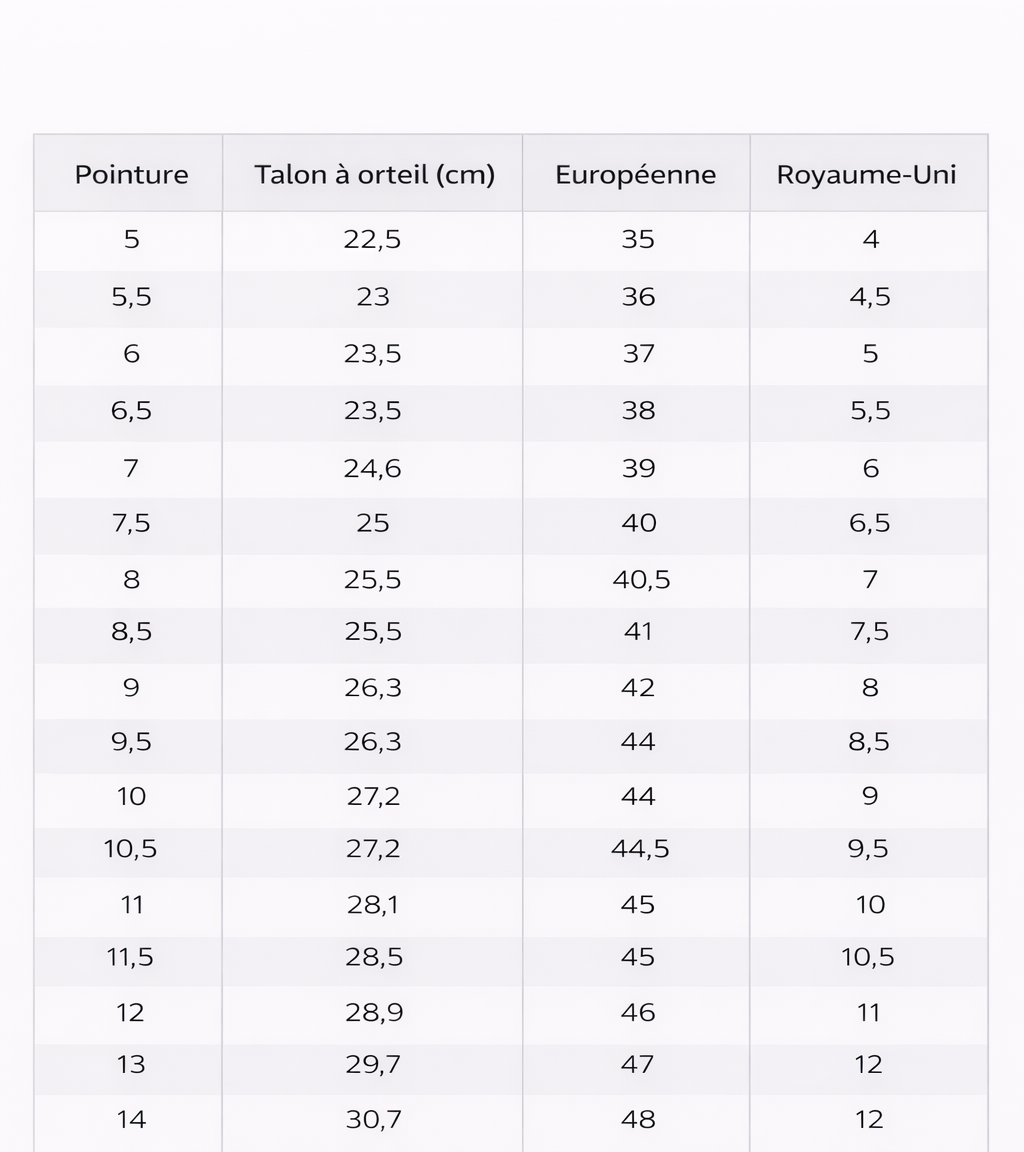Click the Européenne column header
The height and width of the screenshot is (1152, 1024).
(x=635, y=175)
